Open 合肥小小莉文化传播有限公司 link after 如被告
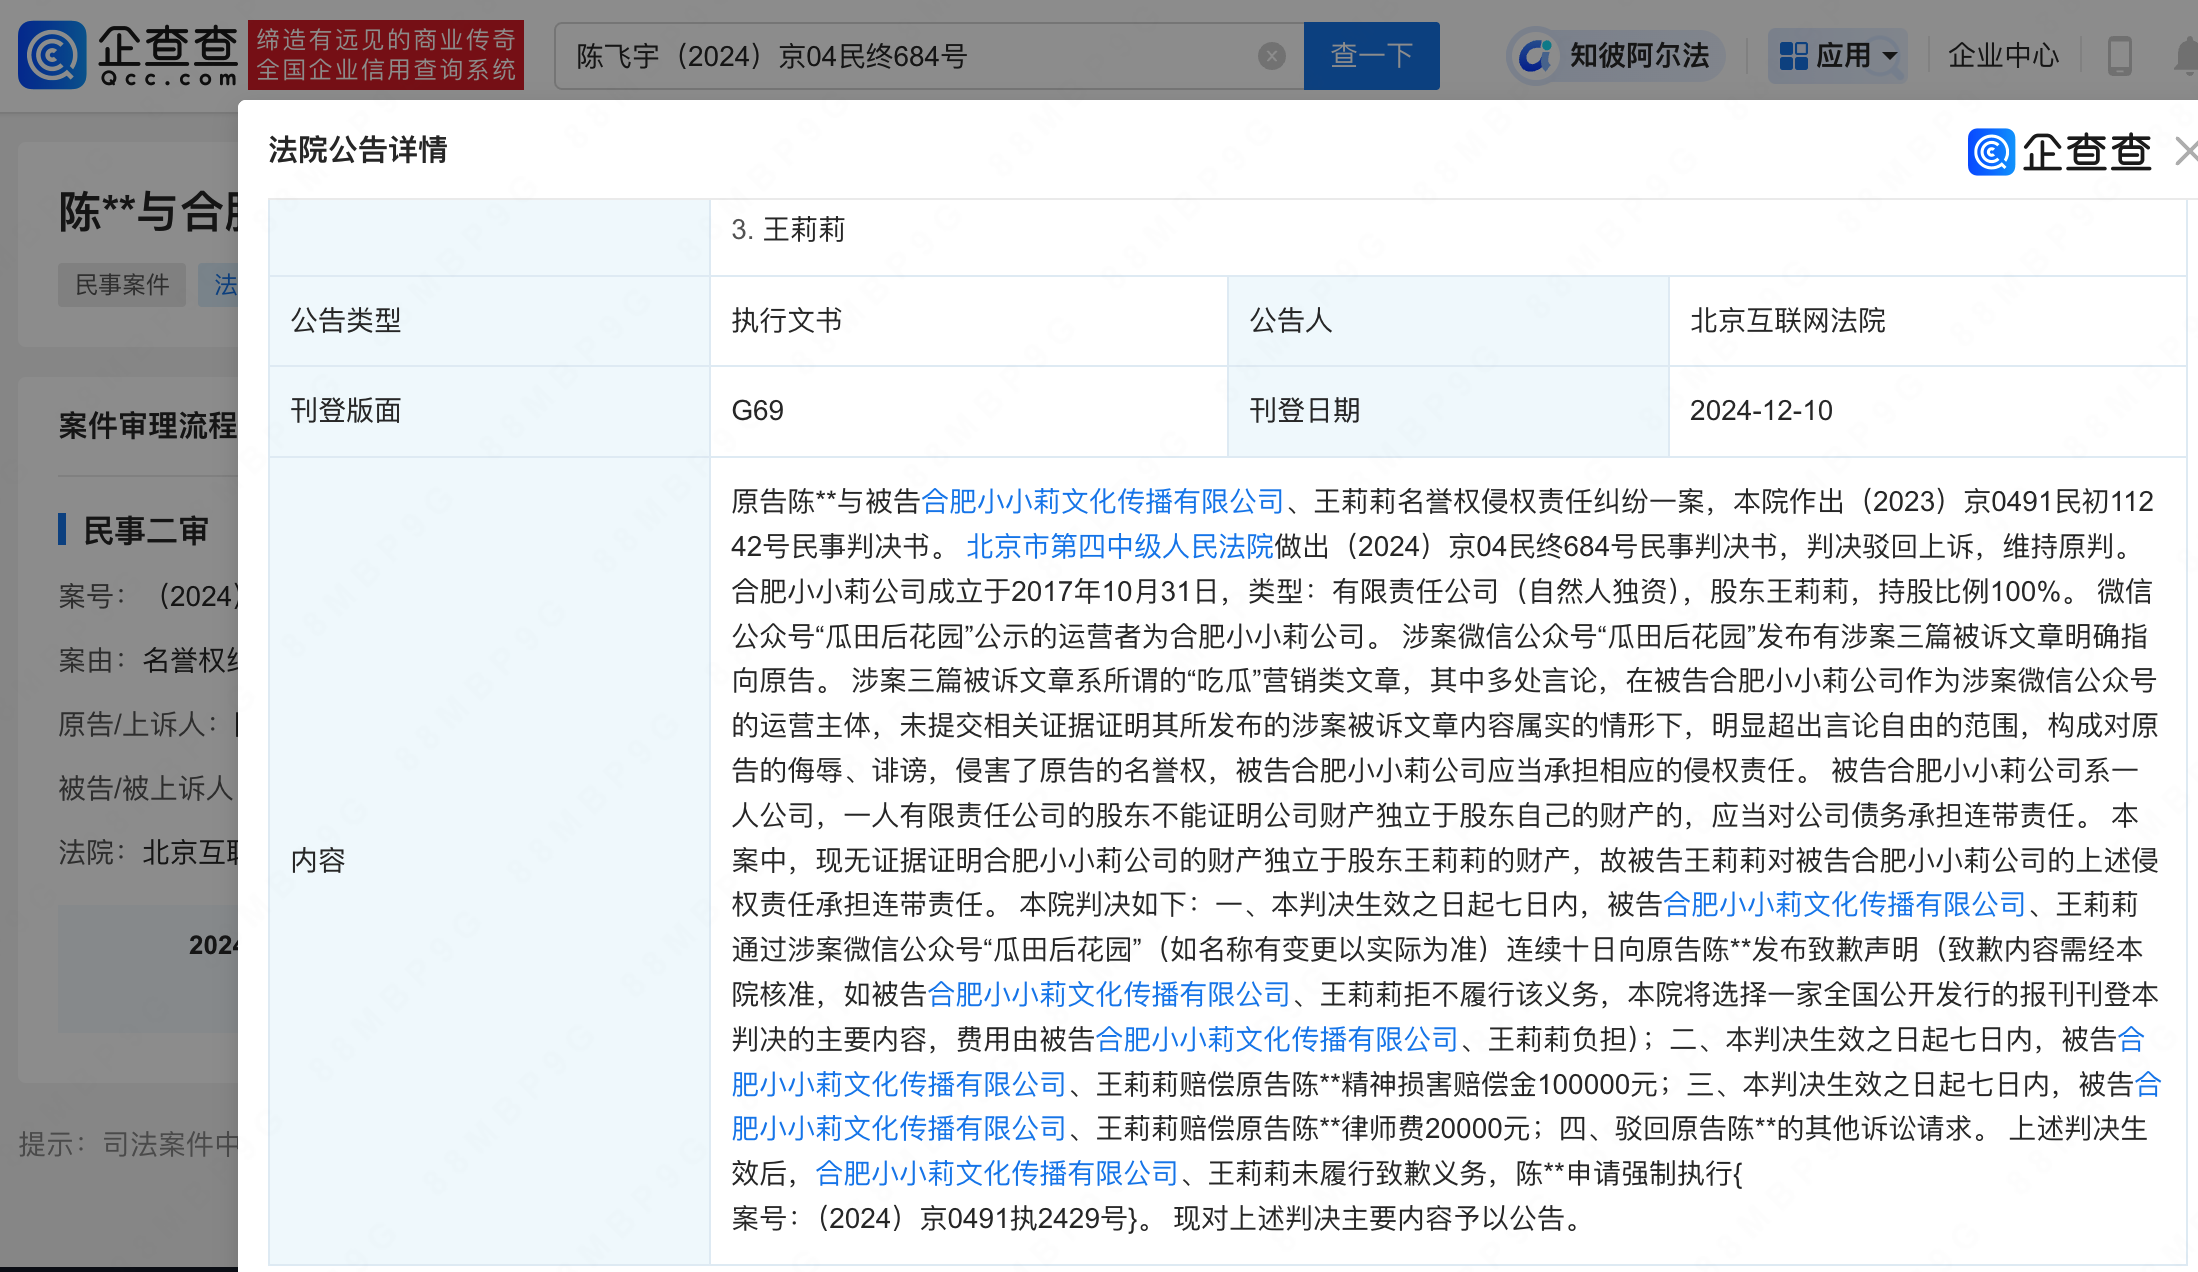Viewport: 2198px width, 1272px height. click(x=1109, y=994)
